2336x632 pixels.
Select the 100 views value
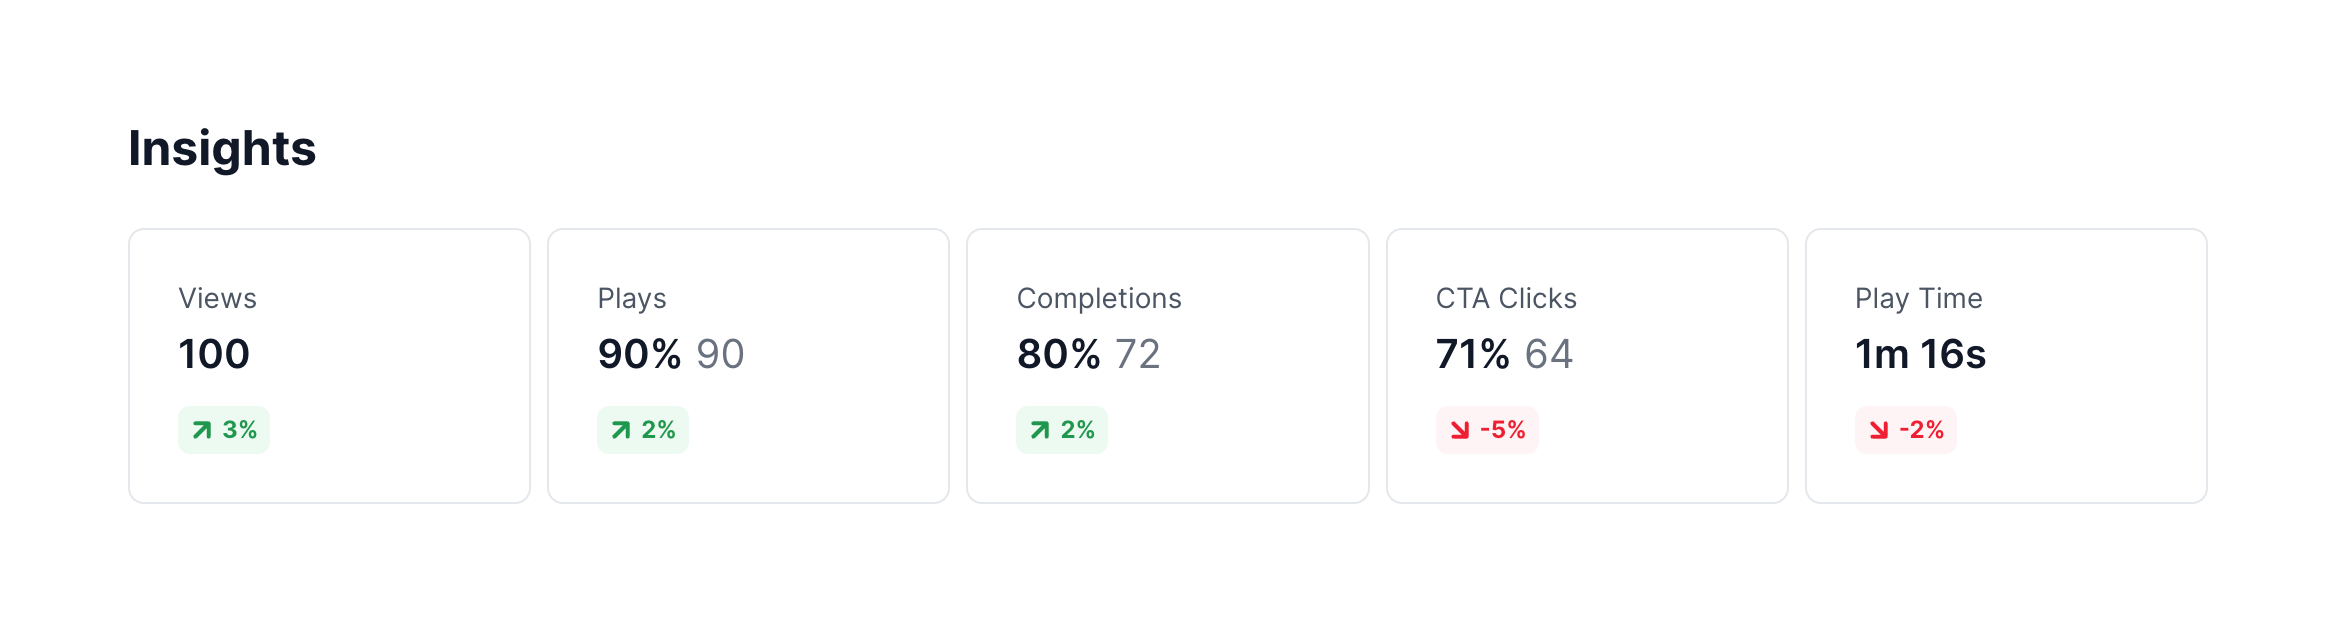point(214,354)
